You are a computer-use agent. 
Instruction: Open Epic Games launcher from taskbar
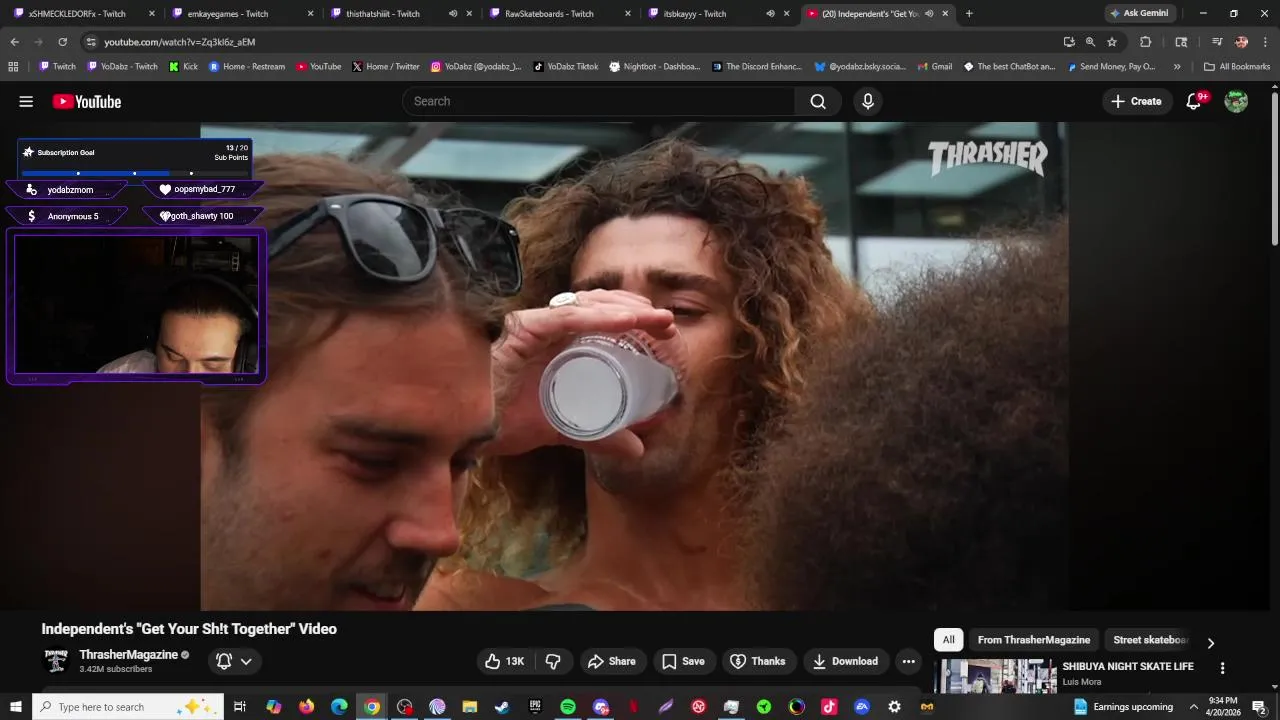535,707
